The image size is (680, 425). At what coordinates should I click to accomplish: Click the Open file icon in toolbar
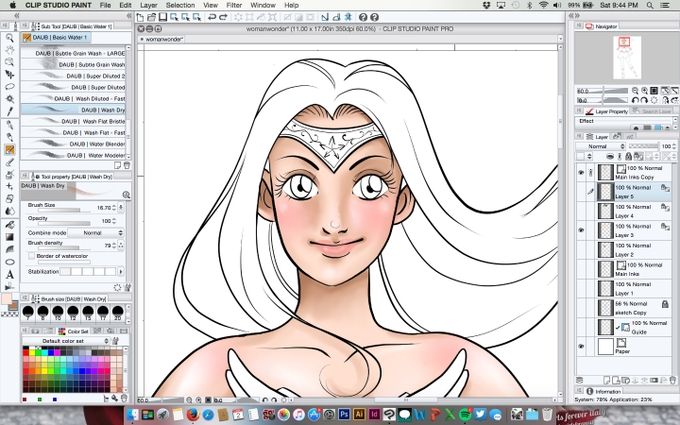(151, 17)
